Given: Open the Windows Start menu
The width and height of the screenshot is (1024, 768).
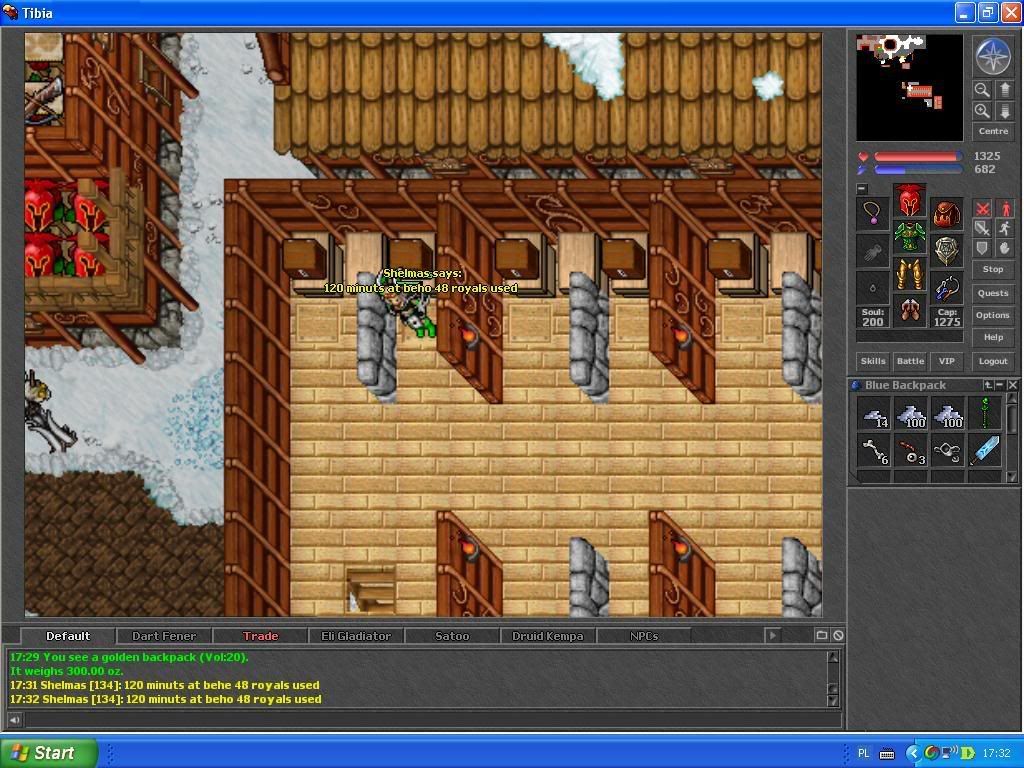Looking at the screenshot, I should tap(48, 753).
